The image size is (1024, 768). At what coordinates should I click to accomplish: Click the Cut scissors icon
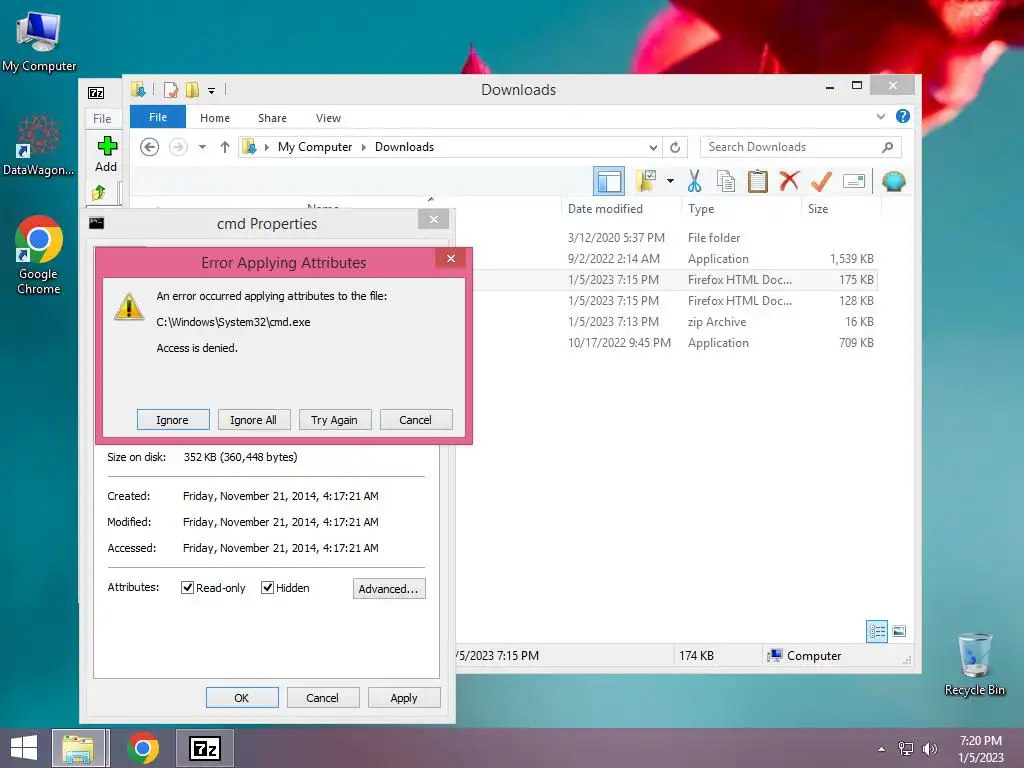coord(694,181)
